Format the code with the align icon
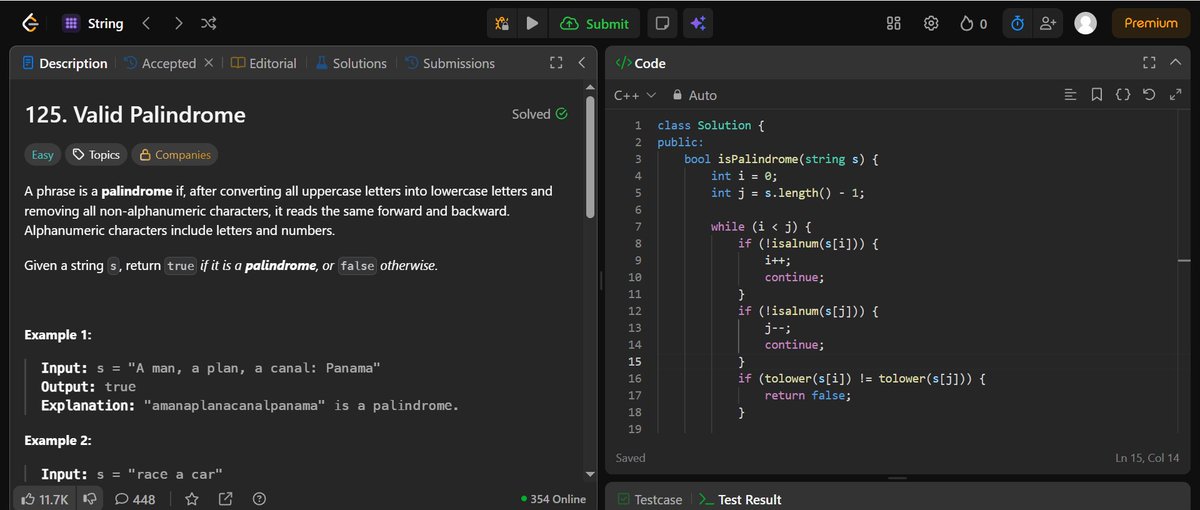 tap(1070, 95)
